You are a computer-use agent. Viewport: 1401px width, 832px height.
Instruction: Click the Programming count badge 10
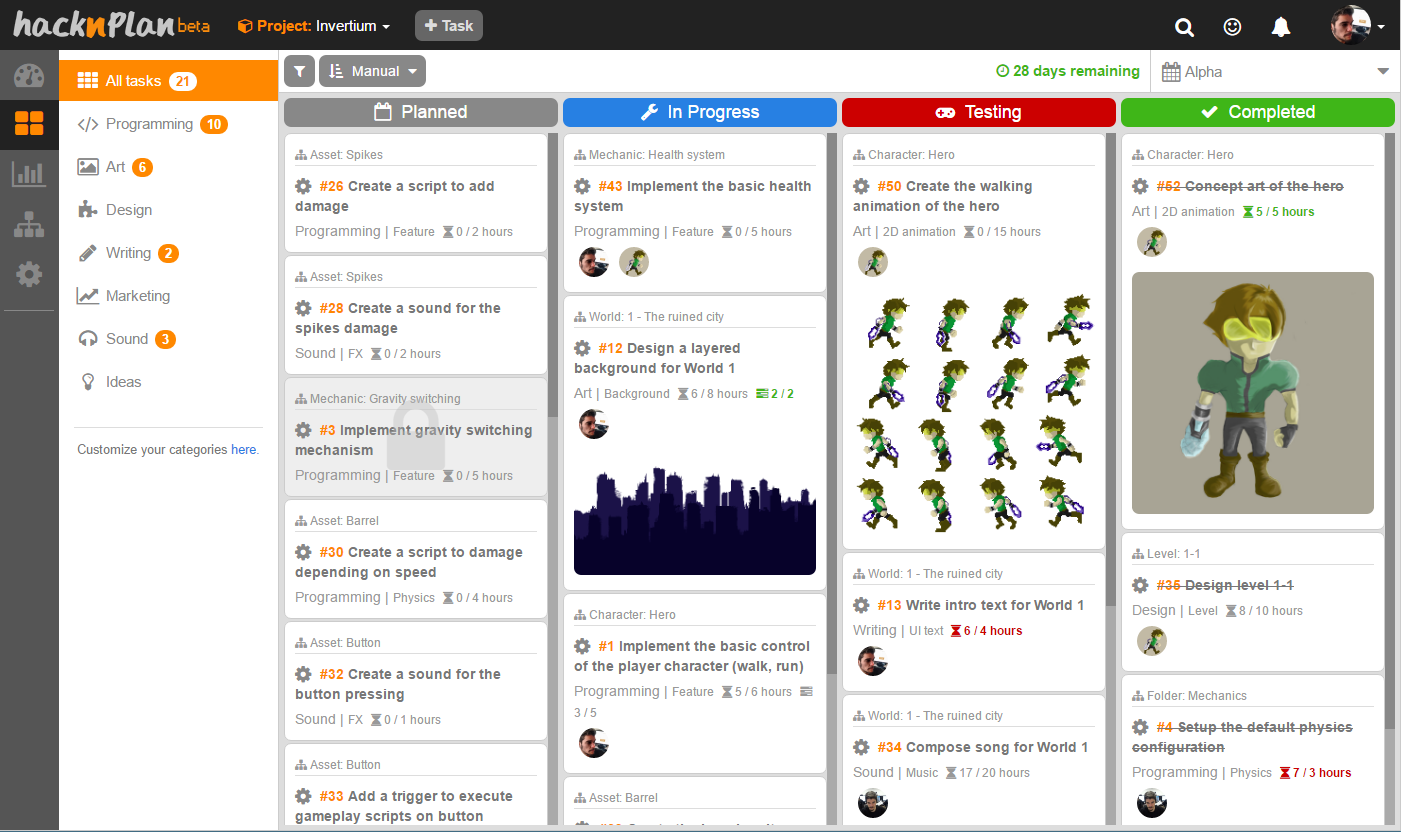pyautogui.click(x=214, y=124)
